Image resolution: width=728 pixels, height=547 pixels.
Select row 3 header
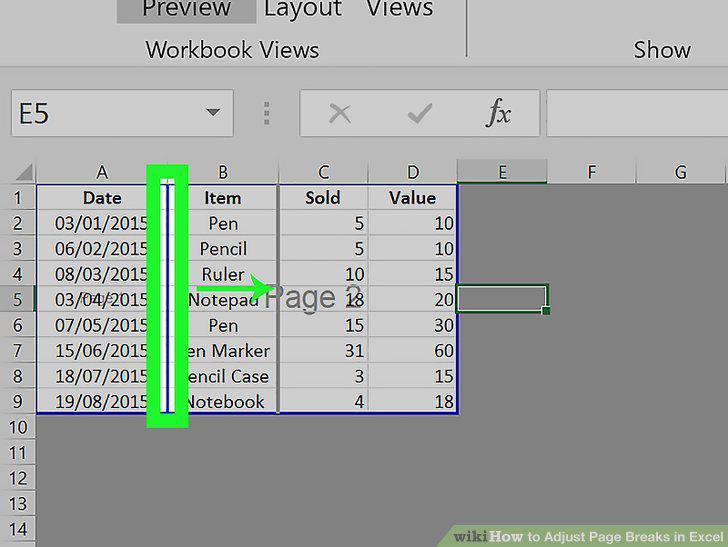pos(18,249)
